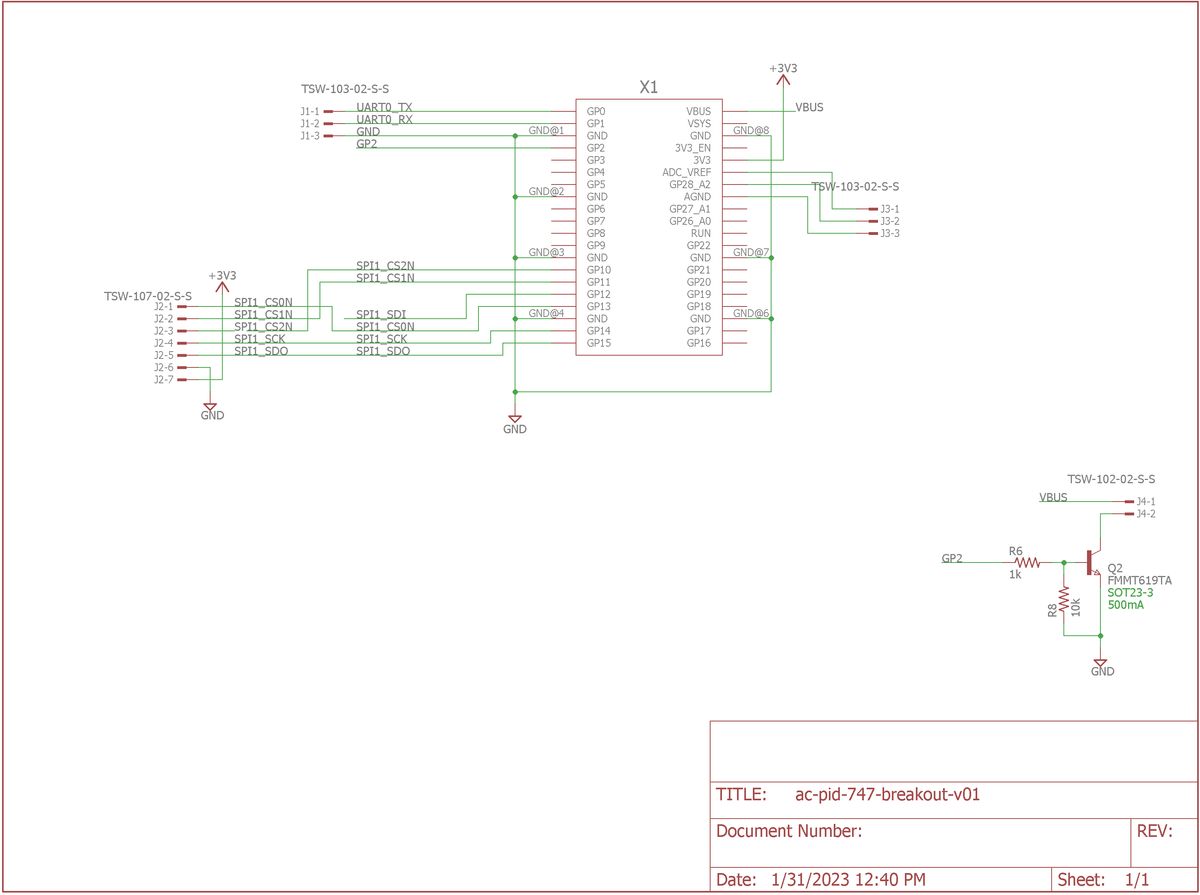Click the GP2 net label left of R6

(951, 556)
